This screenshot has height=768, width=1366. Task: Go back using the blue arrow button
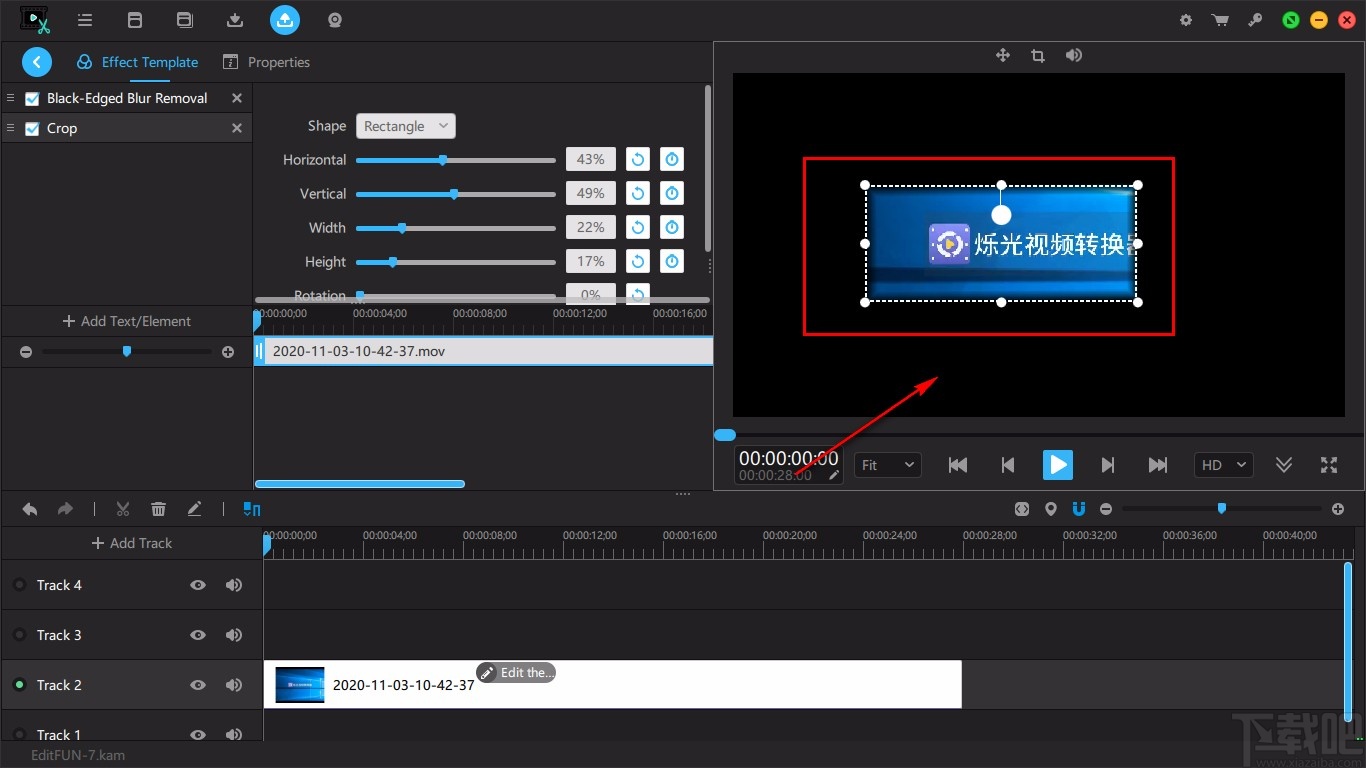[x=37, y=62]
